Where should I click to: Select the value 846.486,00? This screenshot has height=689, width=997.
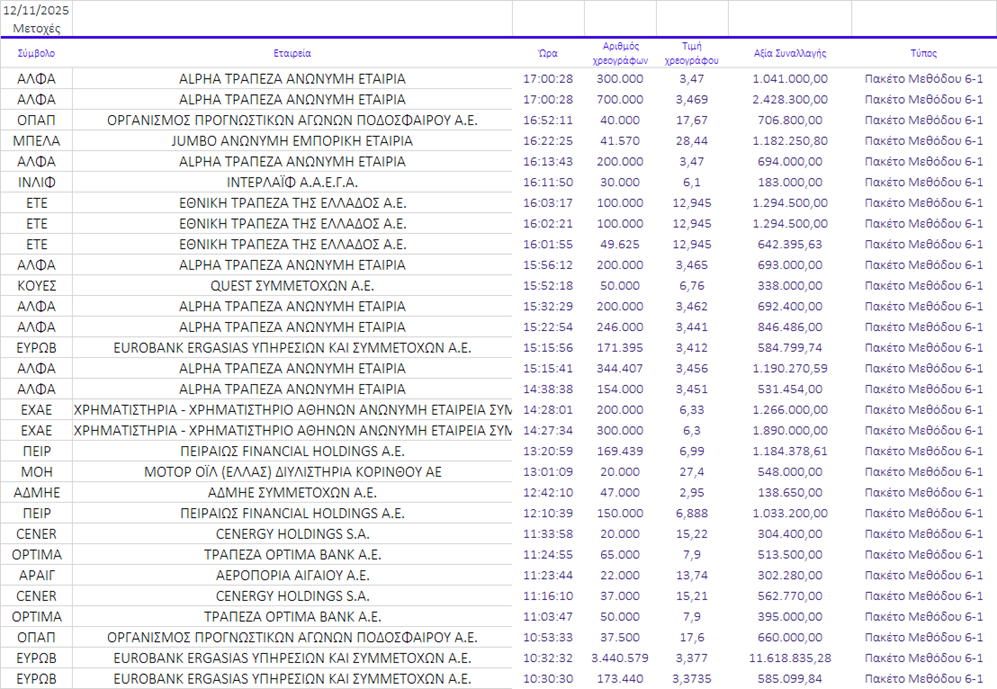790,327
